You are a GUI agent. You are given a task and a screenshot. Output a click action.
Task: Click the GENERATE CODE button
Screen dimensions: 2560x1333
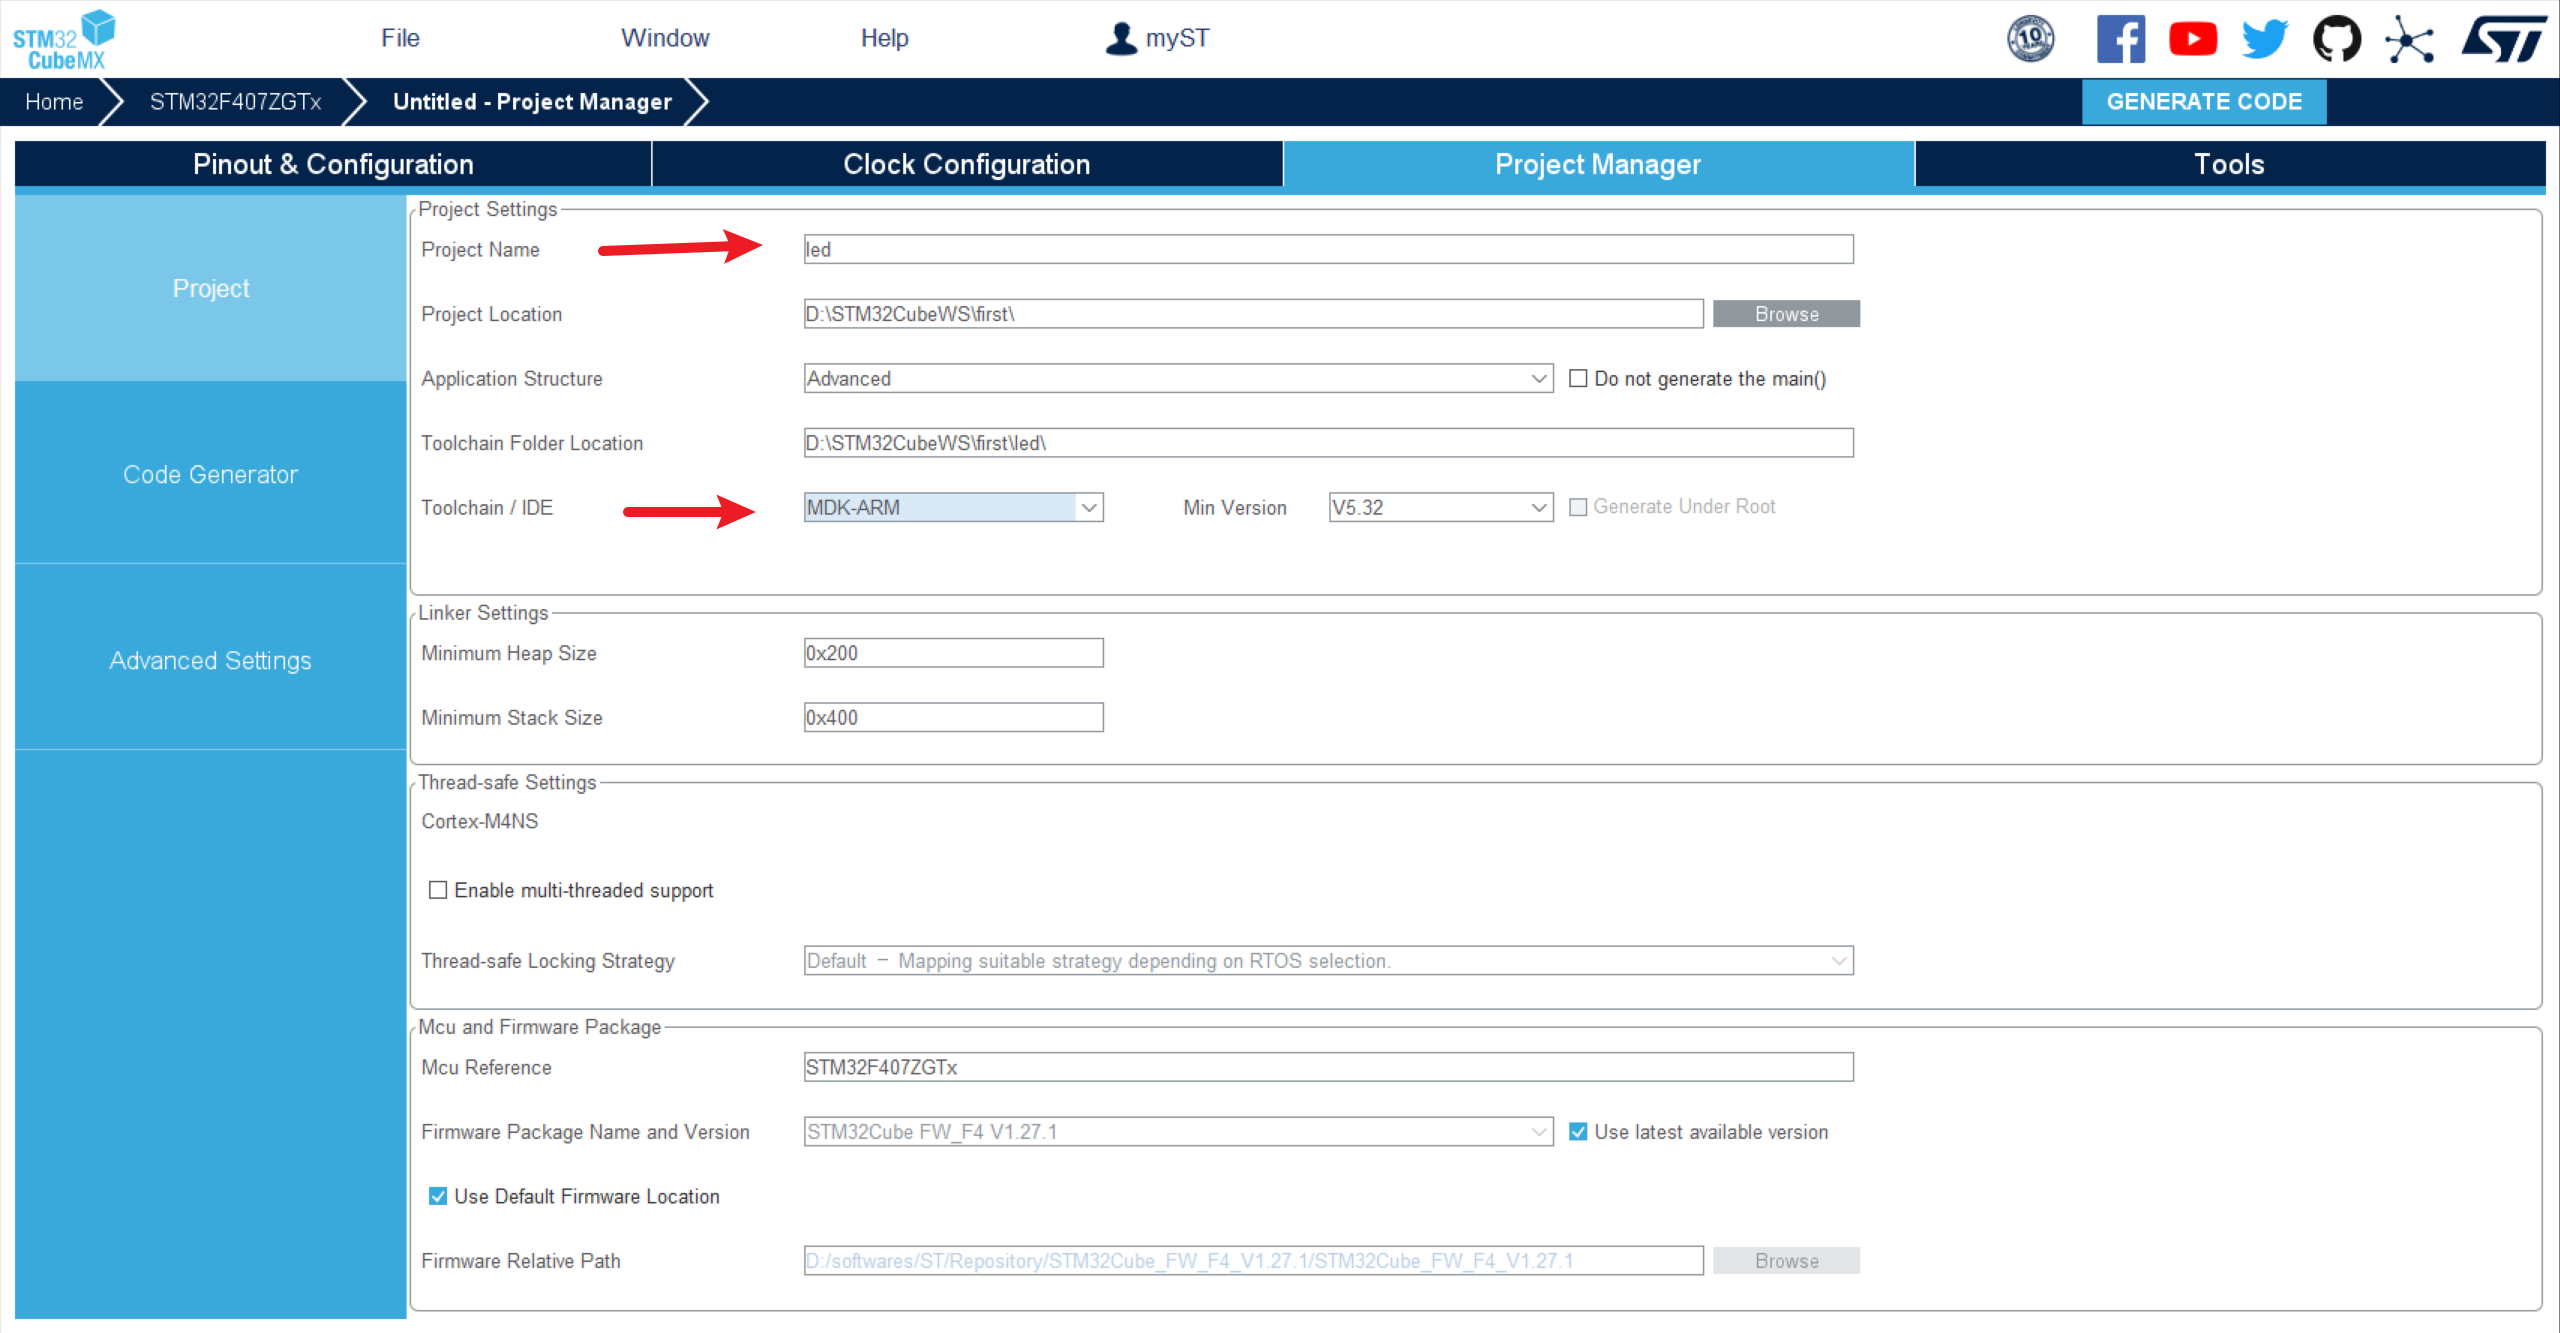pos(2203,102)
